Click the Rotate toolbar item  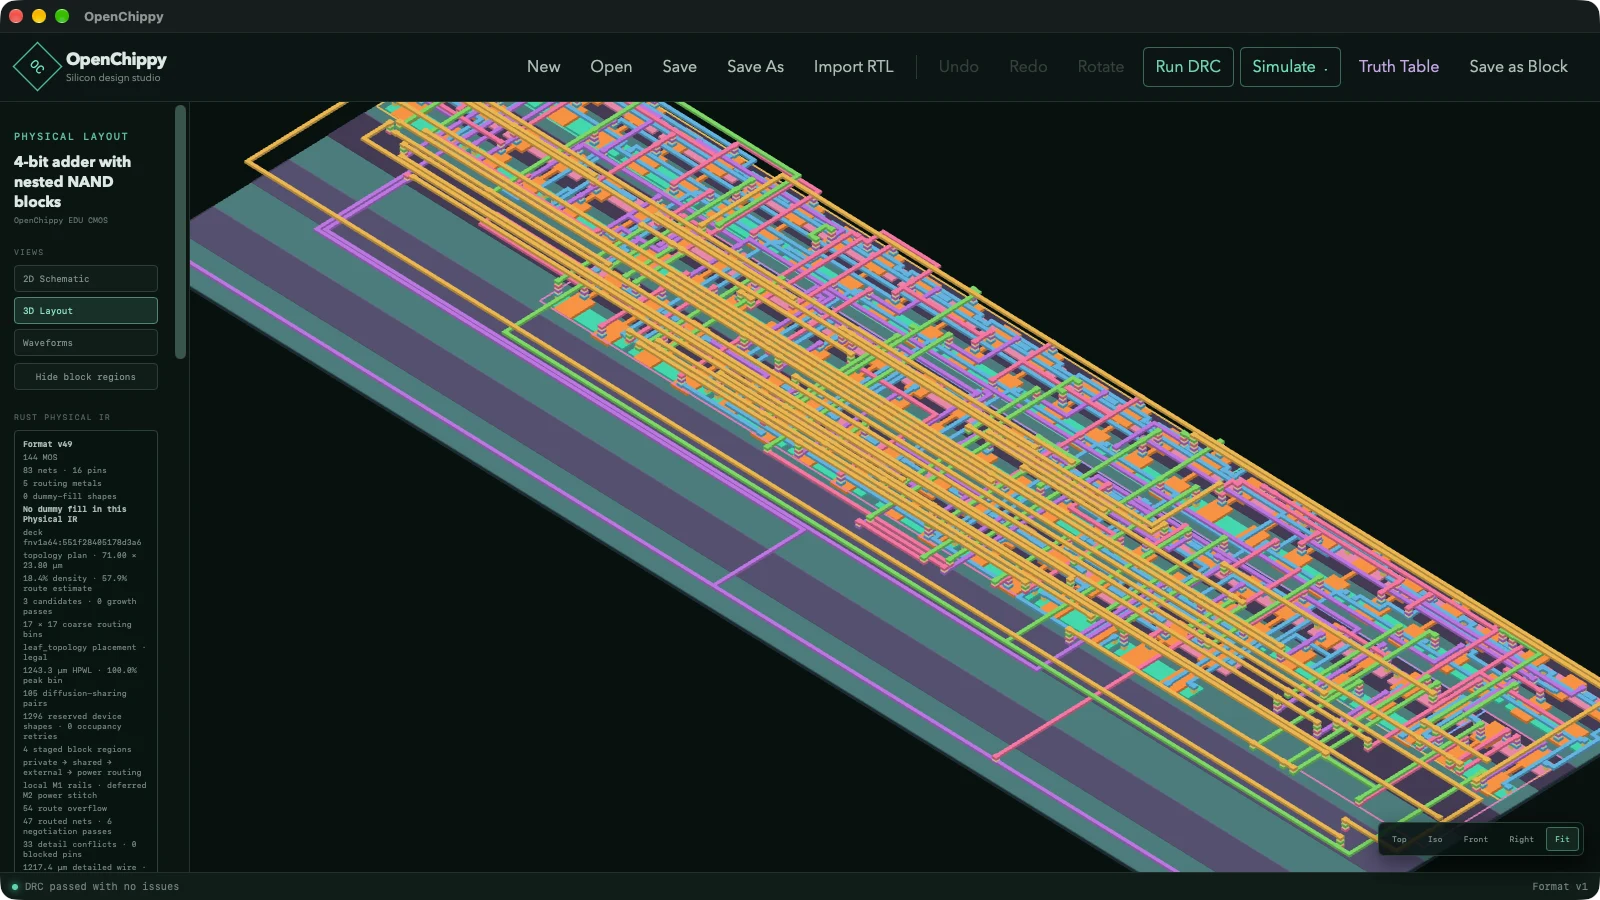1100,67
